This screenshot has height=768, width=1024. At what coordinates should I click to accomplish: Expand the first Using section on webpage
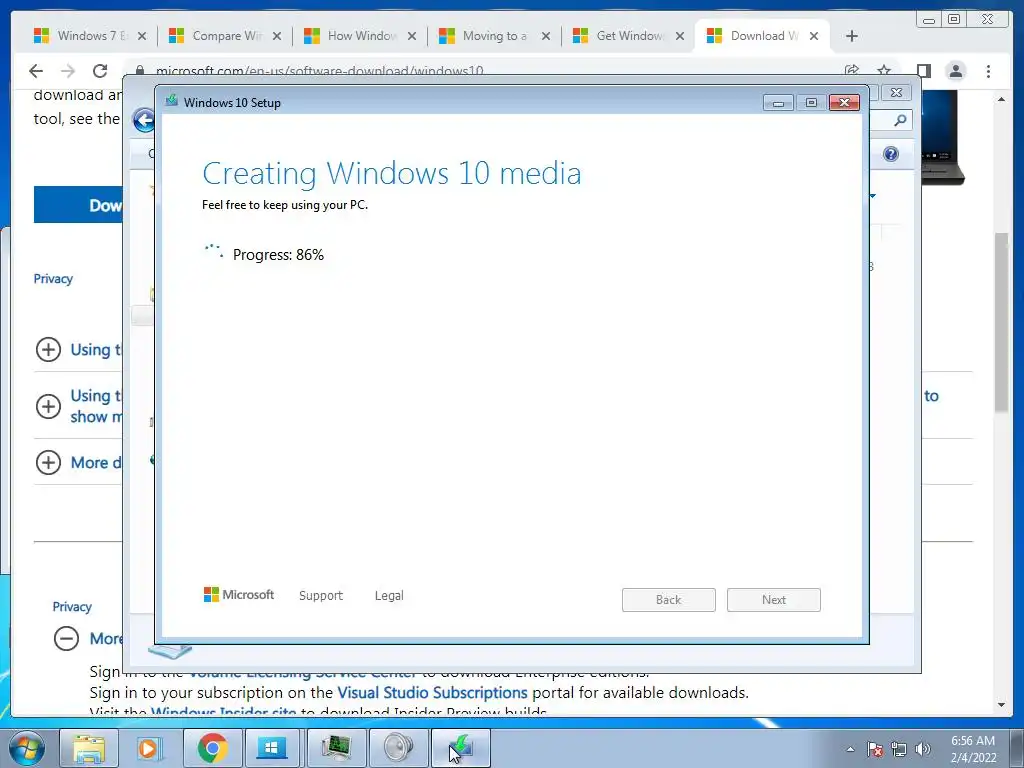coord(48,349)
